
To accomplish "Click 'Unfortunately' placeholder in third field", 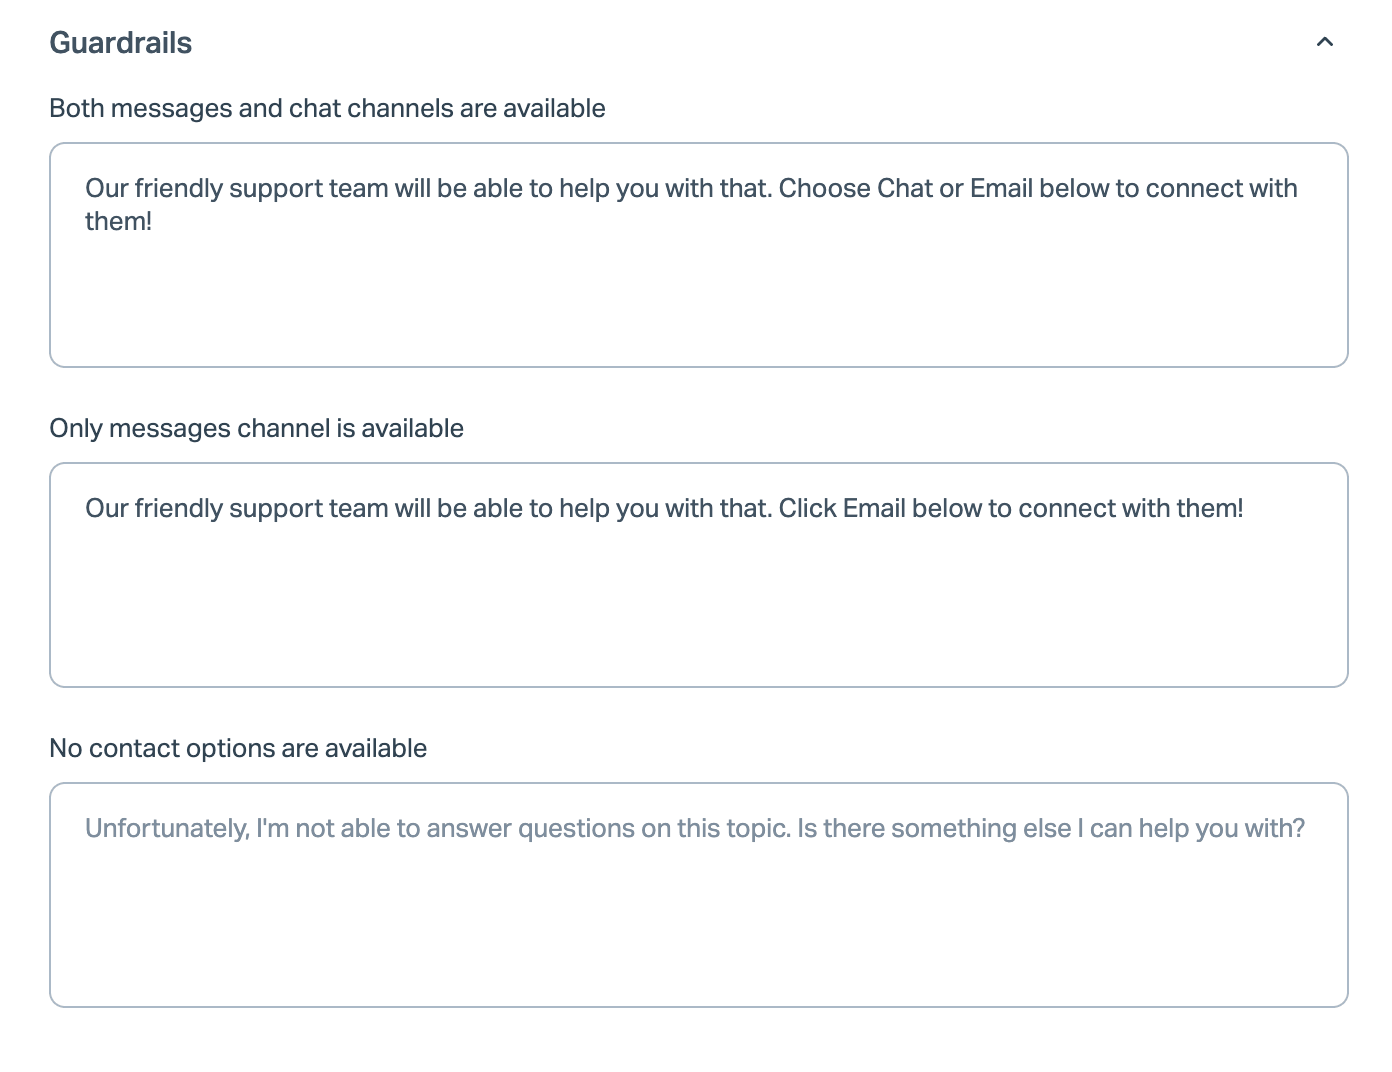I will pos(166,828).
